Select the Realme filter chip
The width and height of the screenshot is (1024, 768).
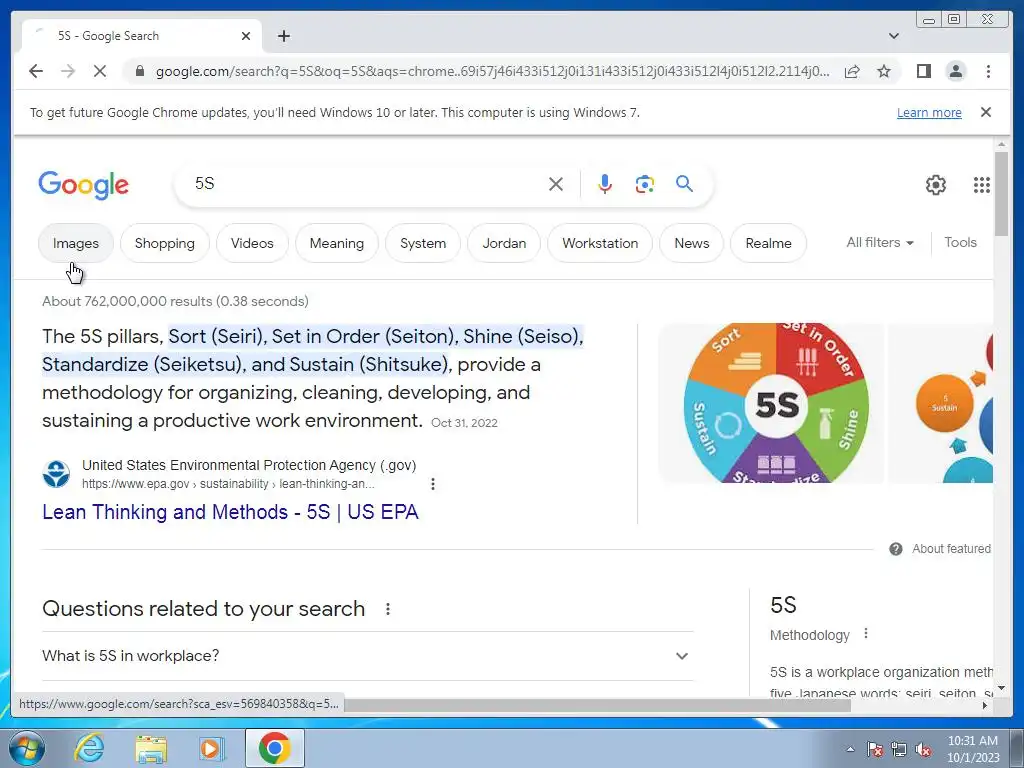[x=768, y=243]
